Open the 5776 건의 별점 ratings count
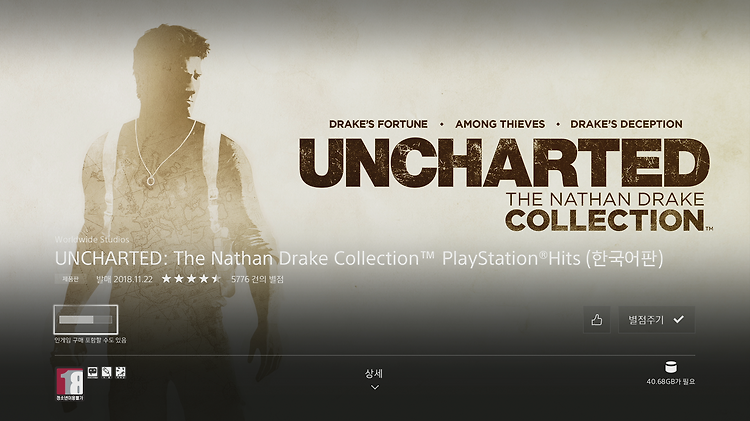This screenshot has width=750, height=421. (x=257, y=279)
